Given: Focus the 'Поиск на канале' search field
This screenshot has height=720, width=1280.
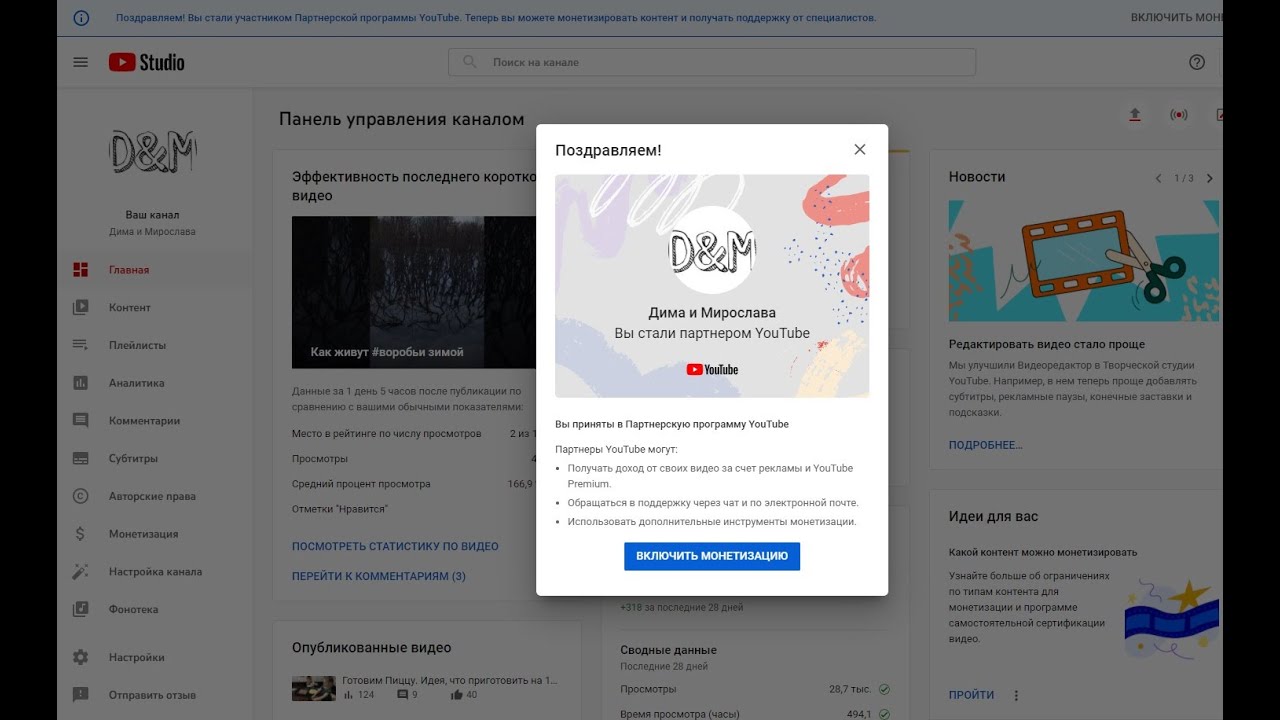Looking at the screenshot, I should pos(711,62).
